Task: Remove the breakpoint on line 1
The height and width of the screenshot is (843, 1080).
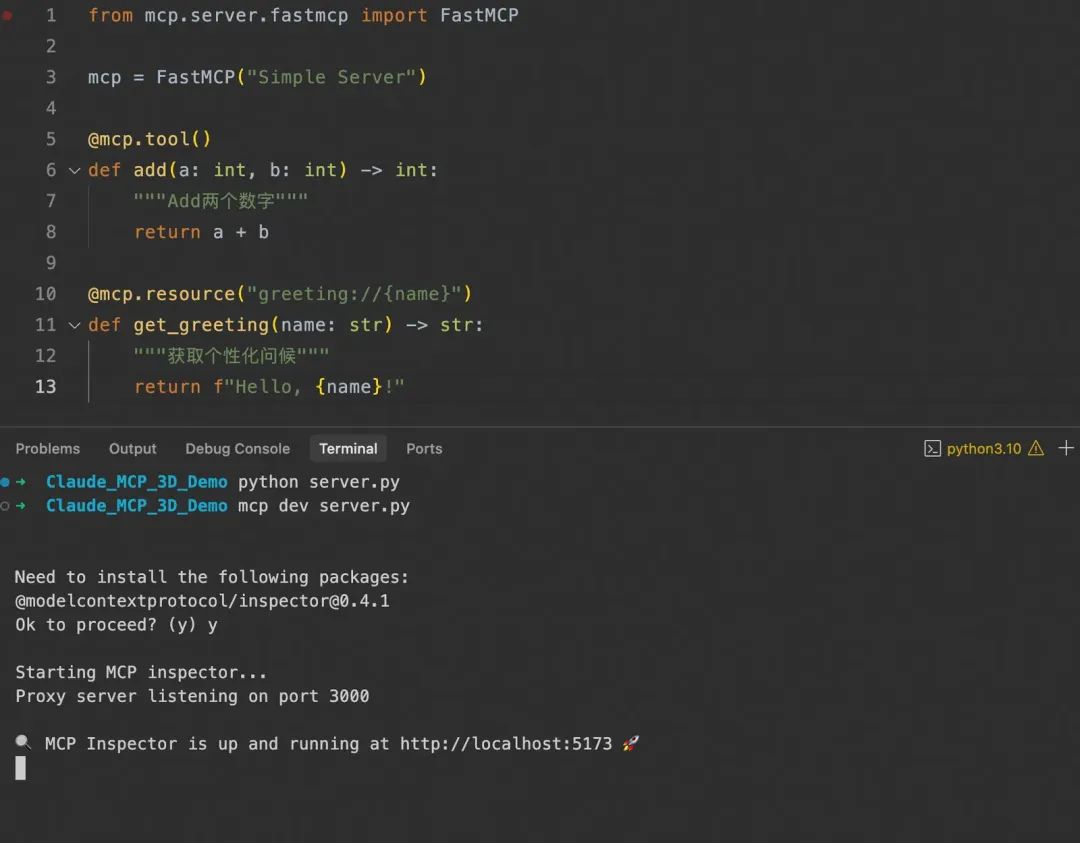Action: [7, 15]
